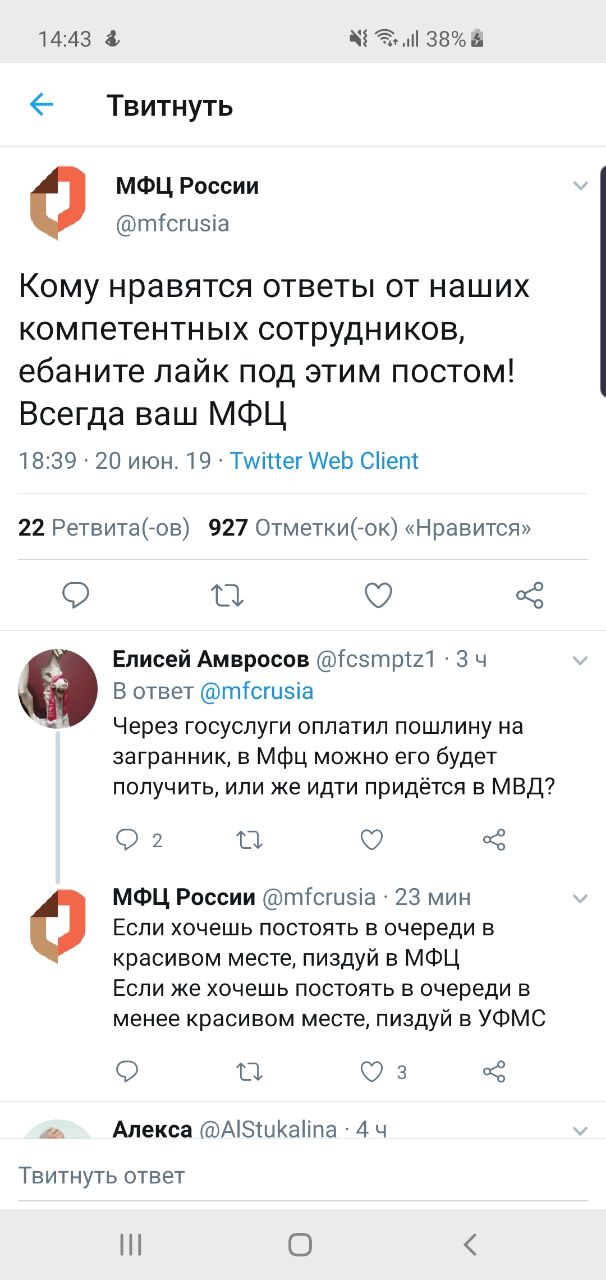Share the main МФЦ России tweet
The image size is (606, 1280).
pos(529,596)
